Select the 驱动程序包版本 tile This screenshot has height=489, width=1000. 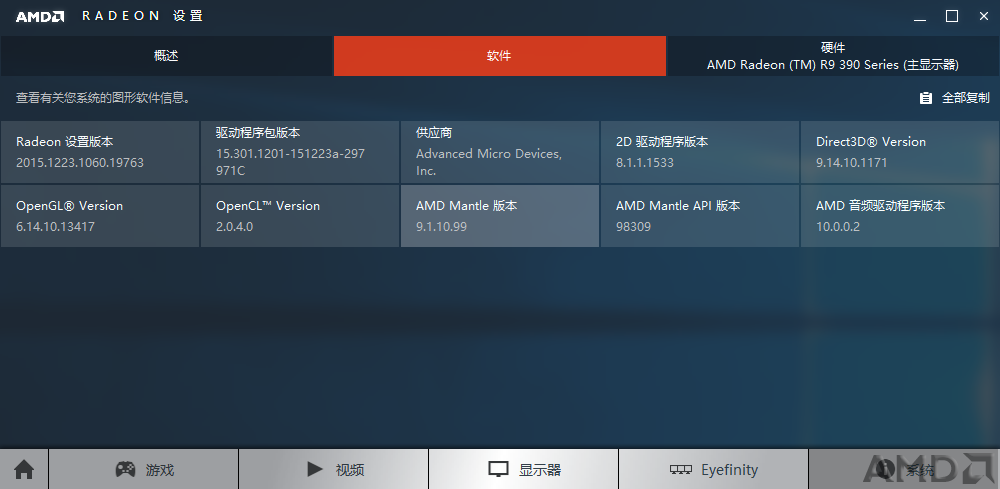(x=300, y=152)
